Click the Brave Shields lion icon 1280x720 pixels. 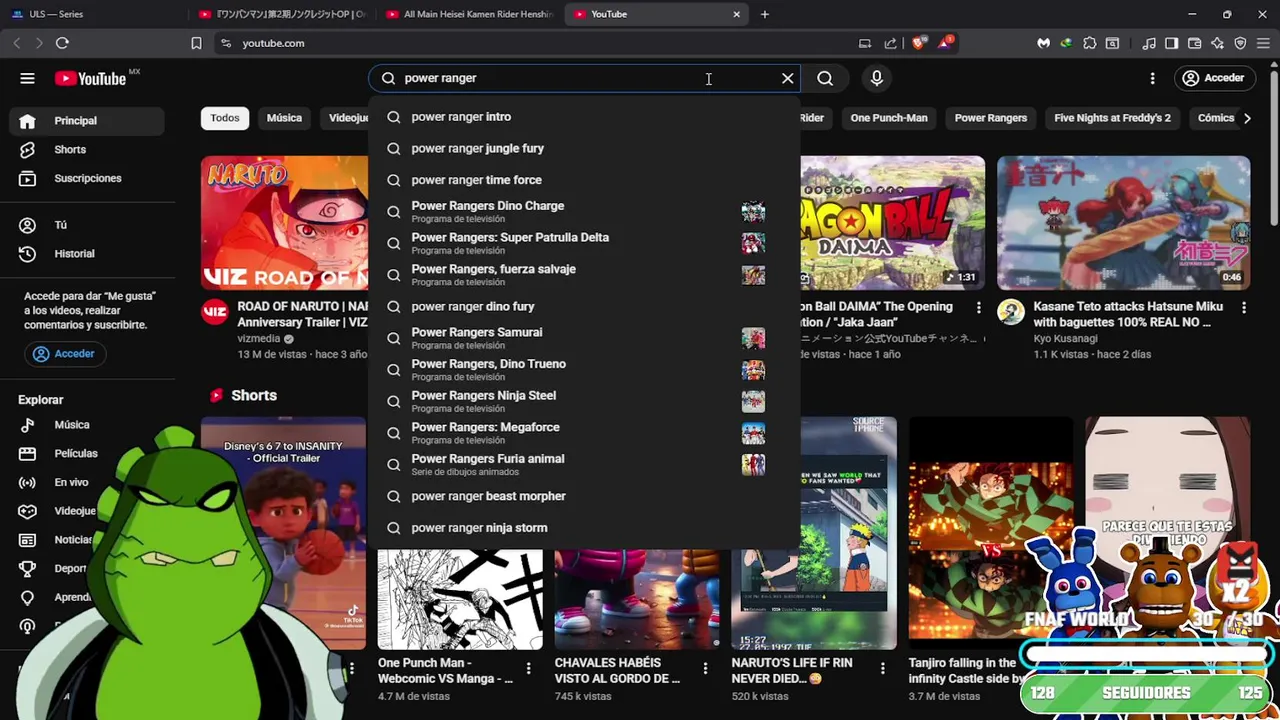(x=919, y=43)
